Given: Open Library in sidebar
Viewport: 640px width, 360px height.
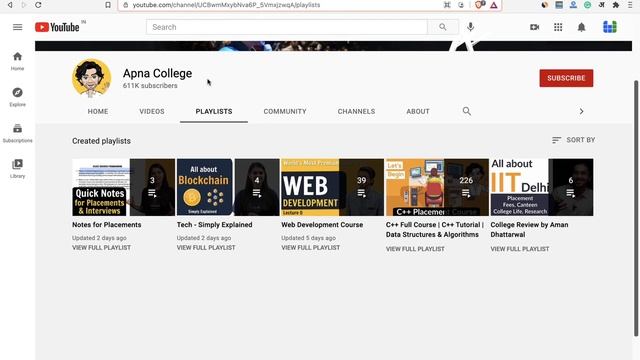Looking at the screenshot, I should tap(18, 169).
